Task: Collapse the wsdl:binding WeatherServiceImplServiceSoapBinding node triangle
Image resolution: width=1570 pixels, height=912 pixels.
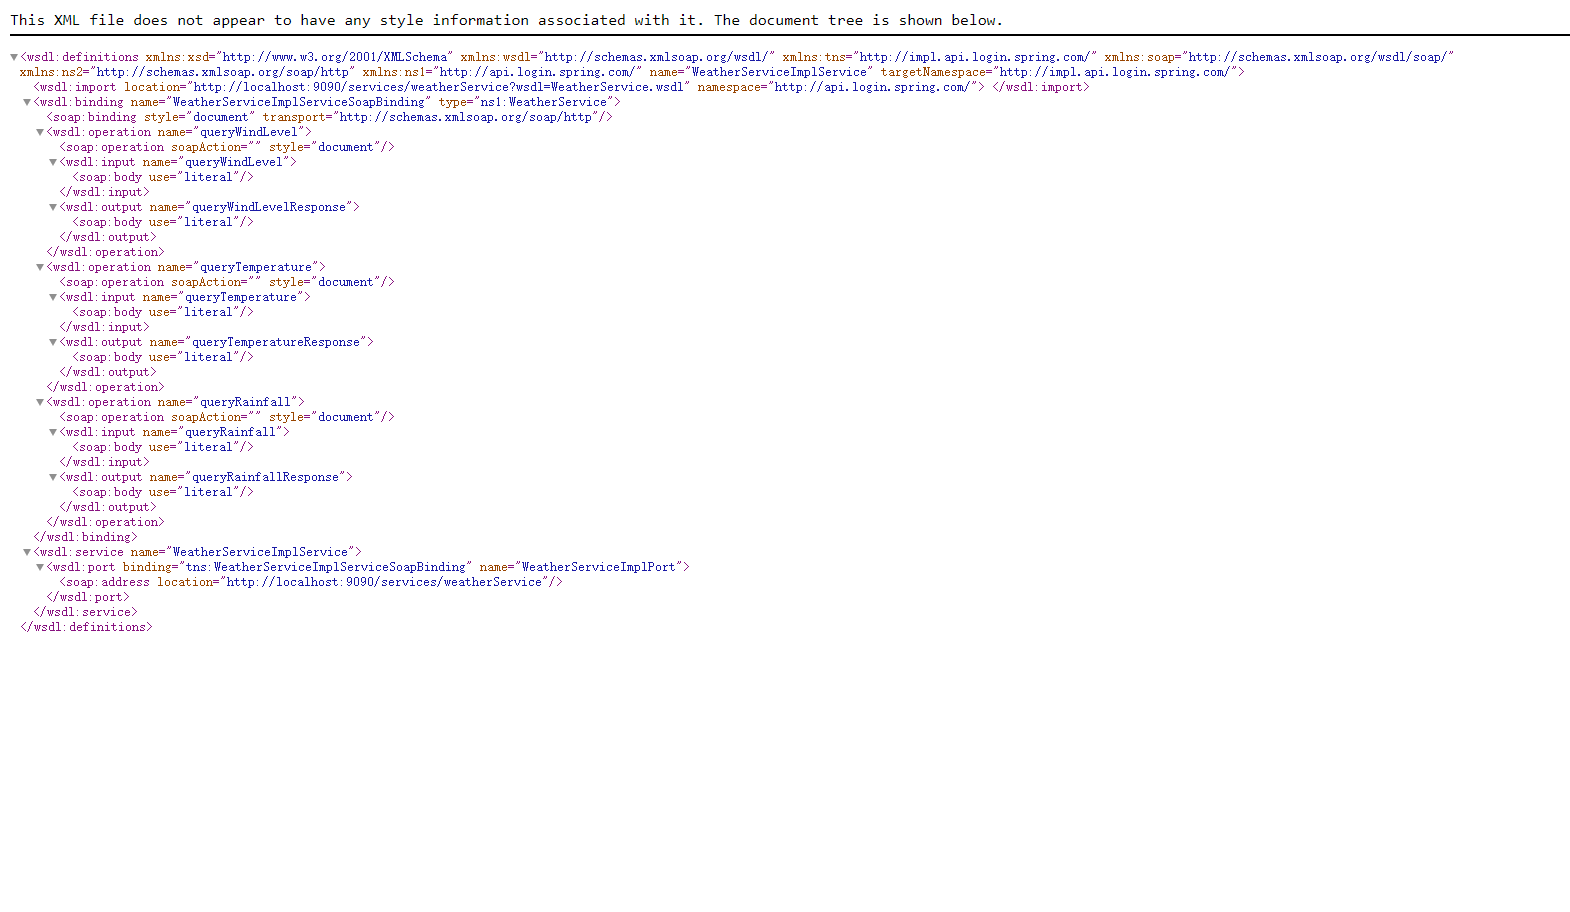Action: tap(27, 102)
